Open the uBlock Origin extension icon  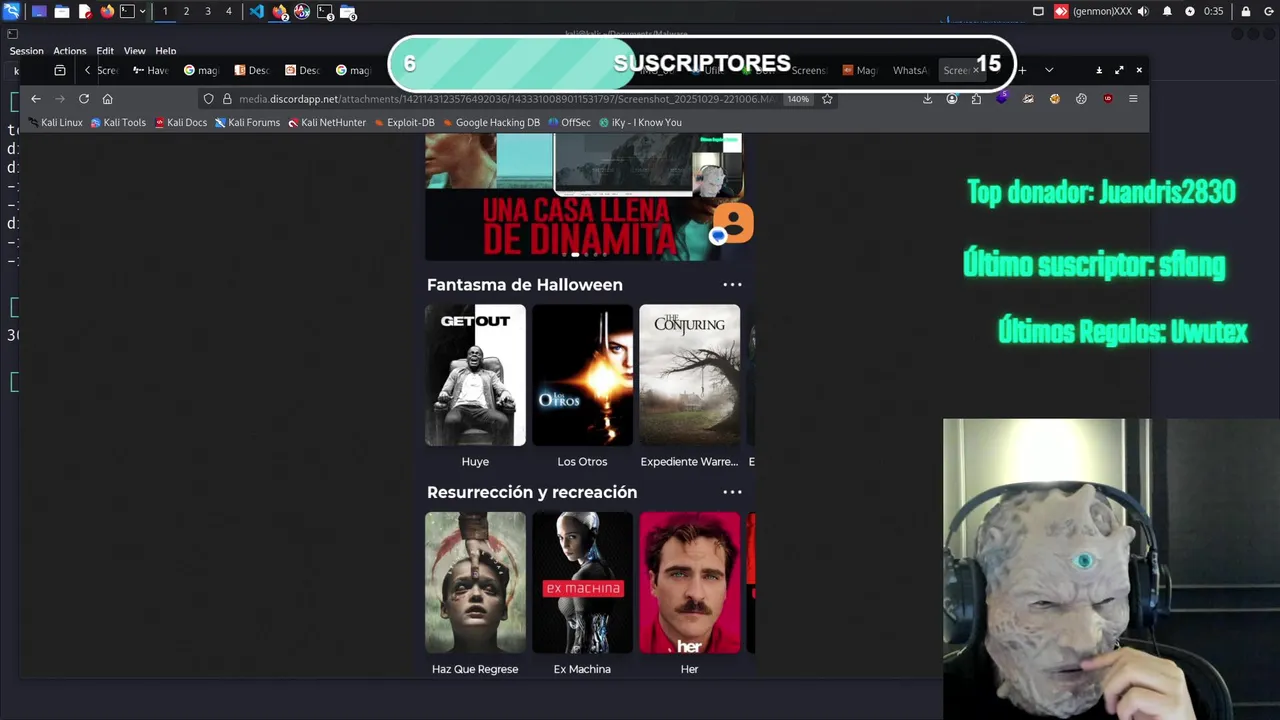(1108, 99)
